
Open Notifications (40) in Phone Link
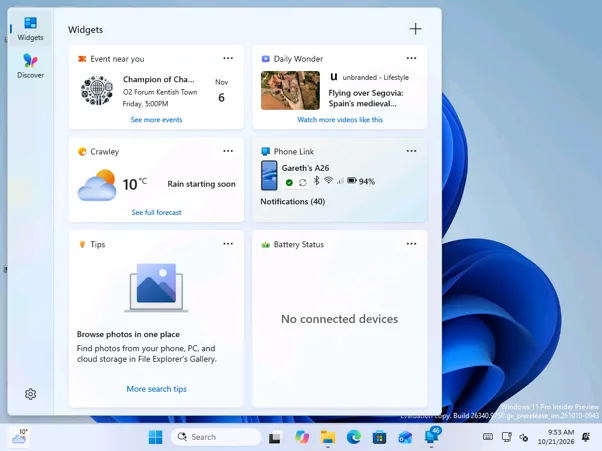point(293,202)
